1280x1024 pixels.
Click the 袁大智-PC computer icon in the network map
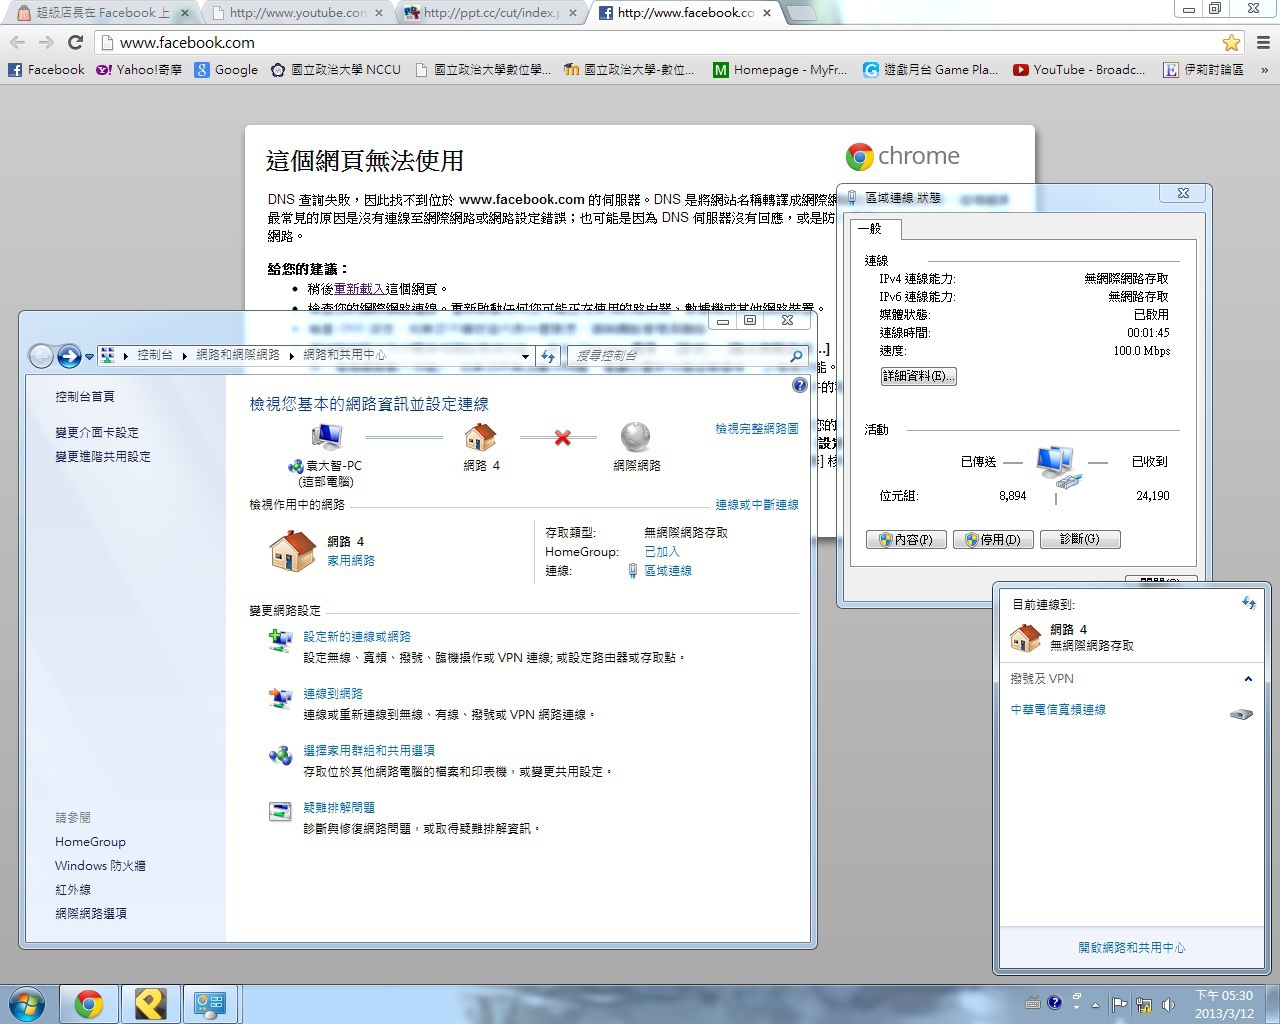click(326, 437)
